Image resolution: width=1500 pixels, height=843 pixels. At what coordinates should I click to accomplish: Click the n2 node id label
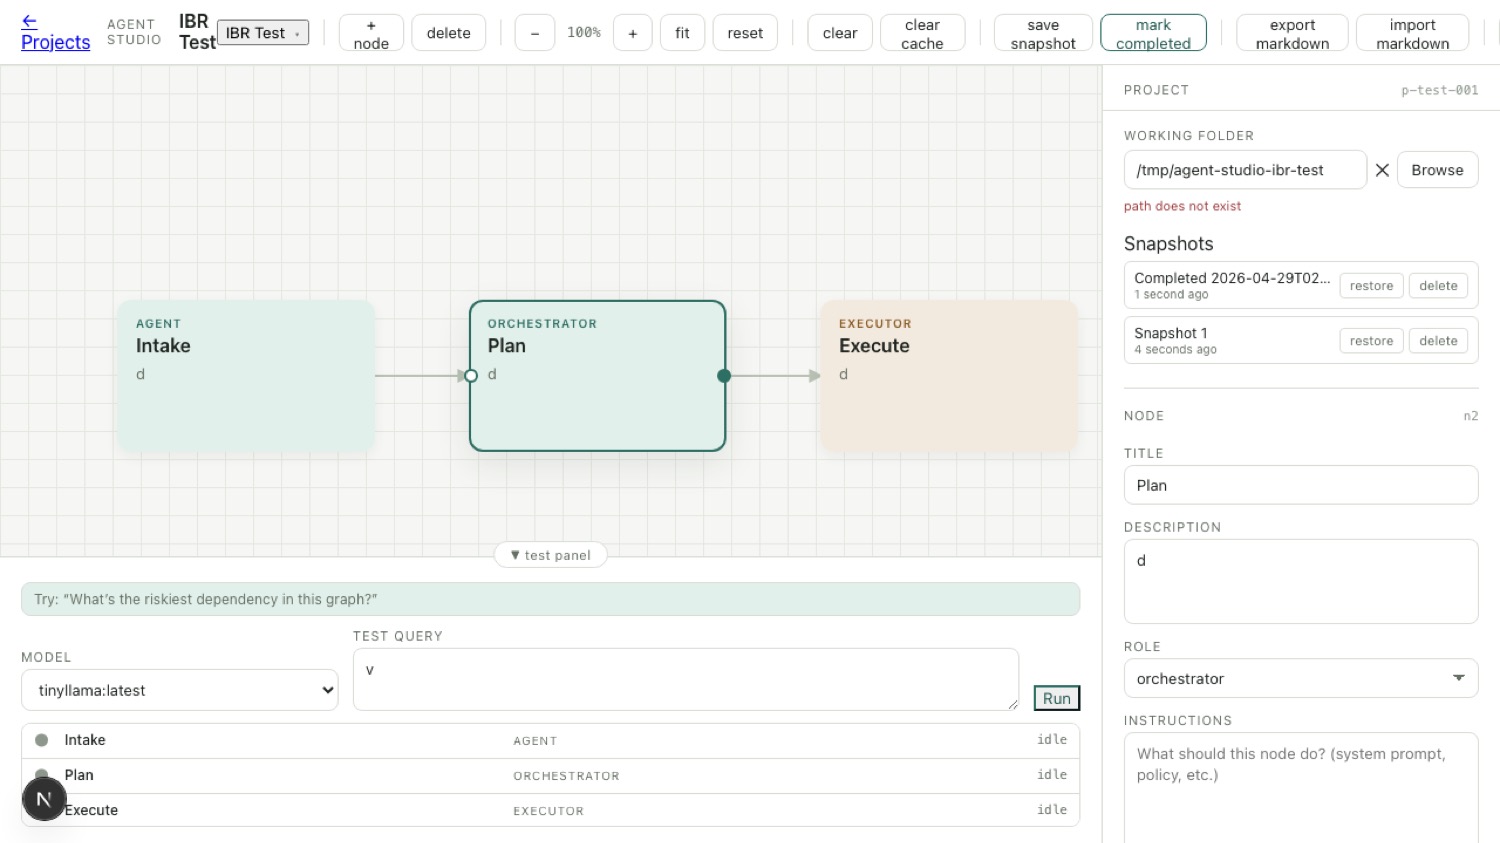click(1471, 416)
